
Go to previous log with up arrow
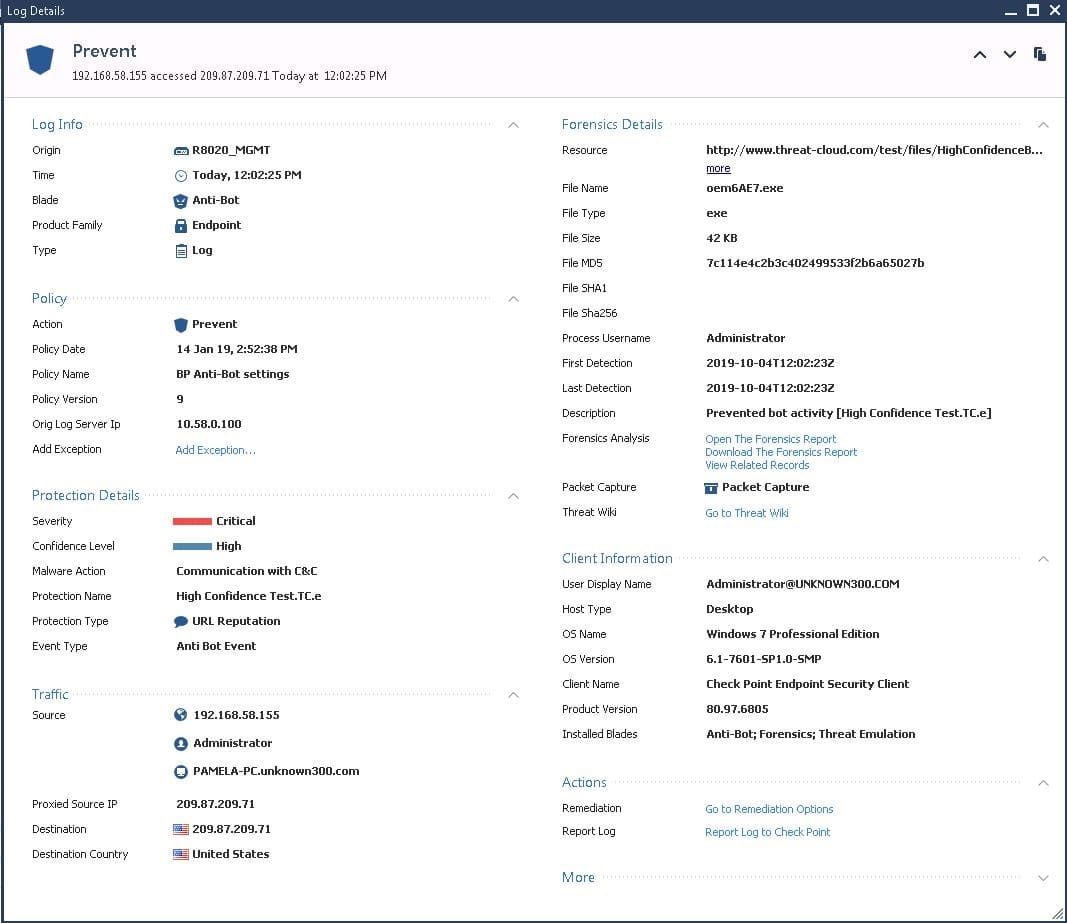[980, 55]
